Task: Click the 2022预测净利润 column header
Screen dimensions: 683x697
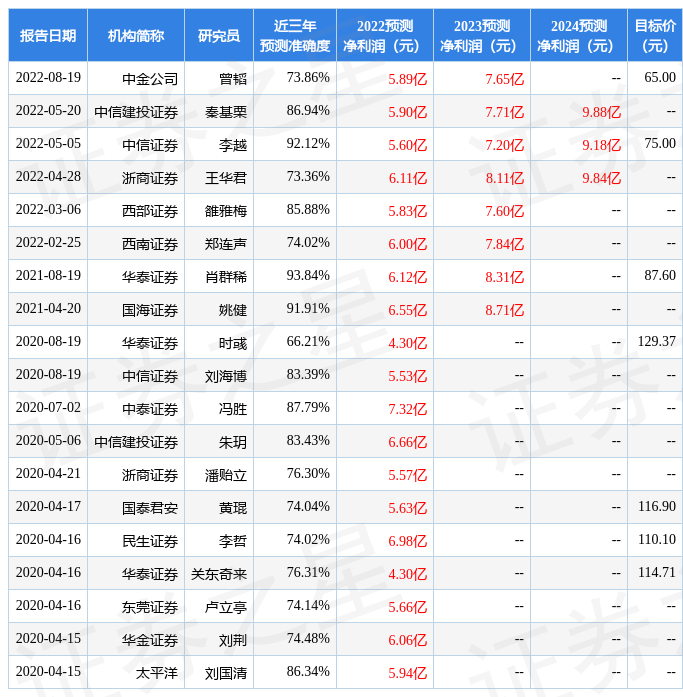Action: pos(385,35)
